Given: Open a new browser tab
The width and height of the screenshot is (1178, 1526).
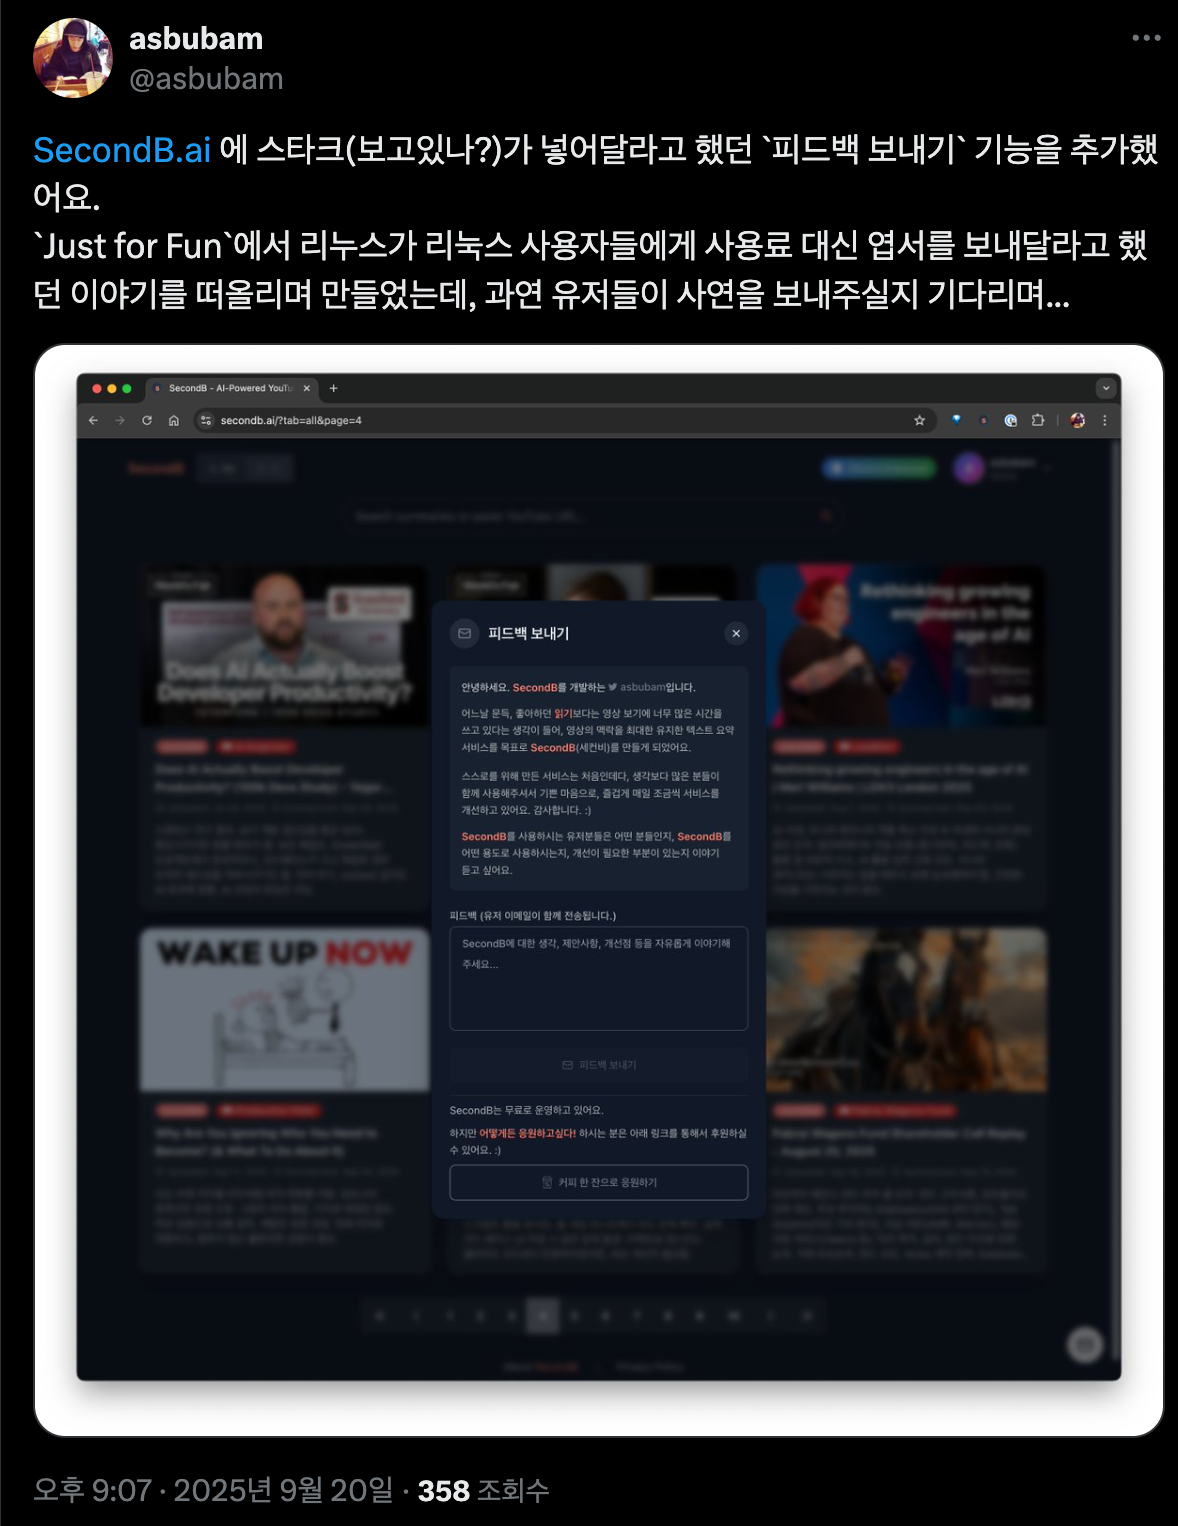Looking at the screenshot, I should tap(334, 388).
